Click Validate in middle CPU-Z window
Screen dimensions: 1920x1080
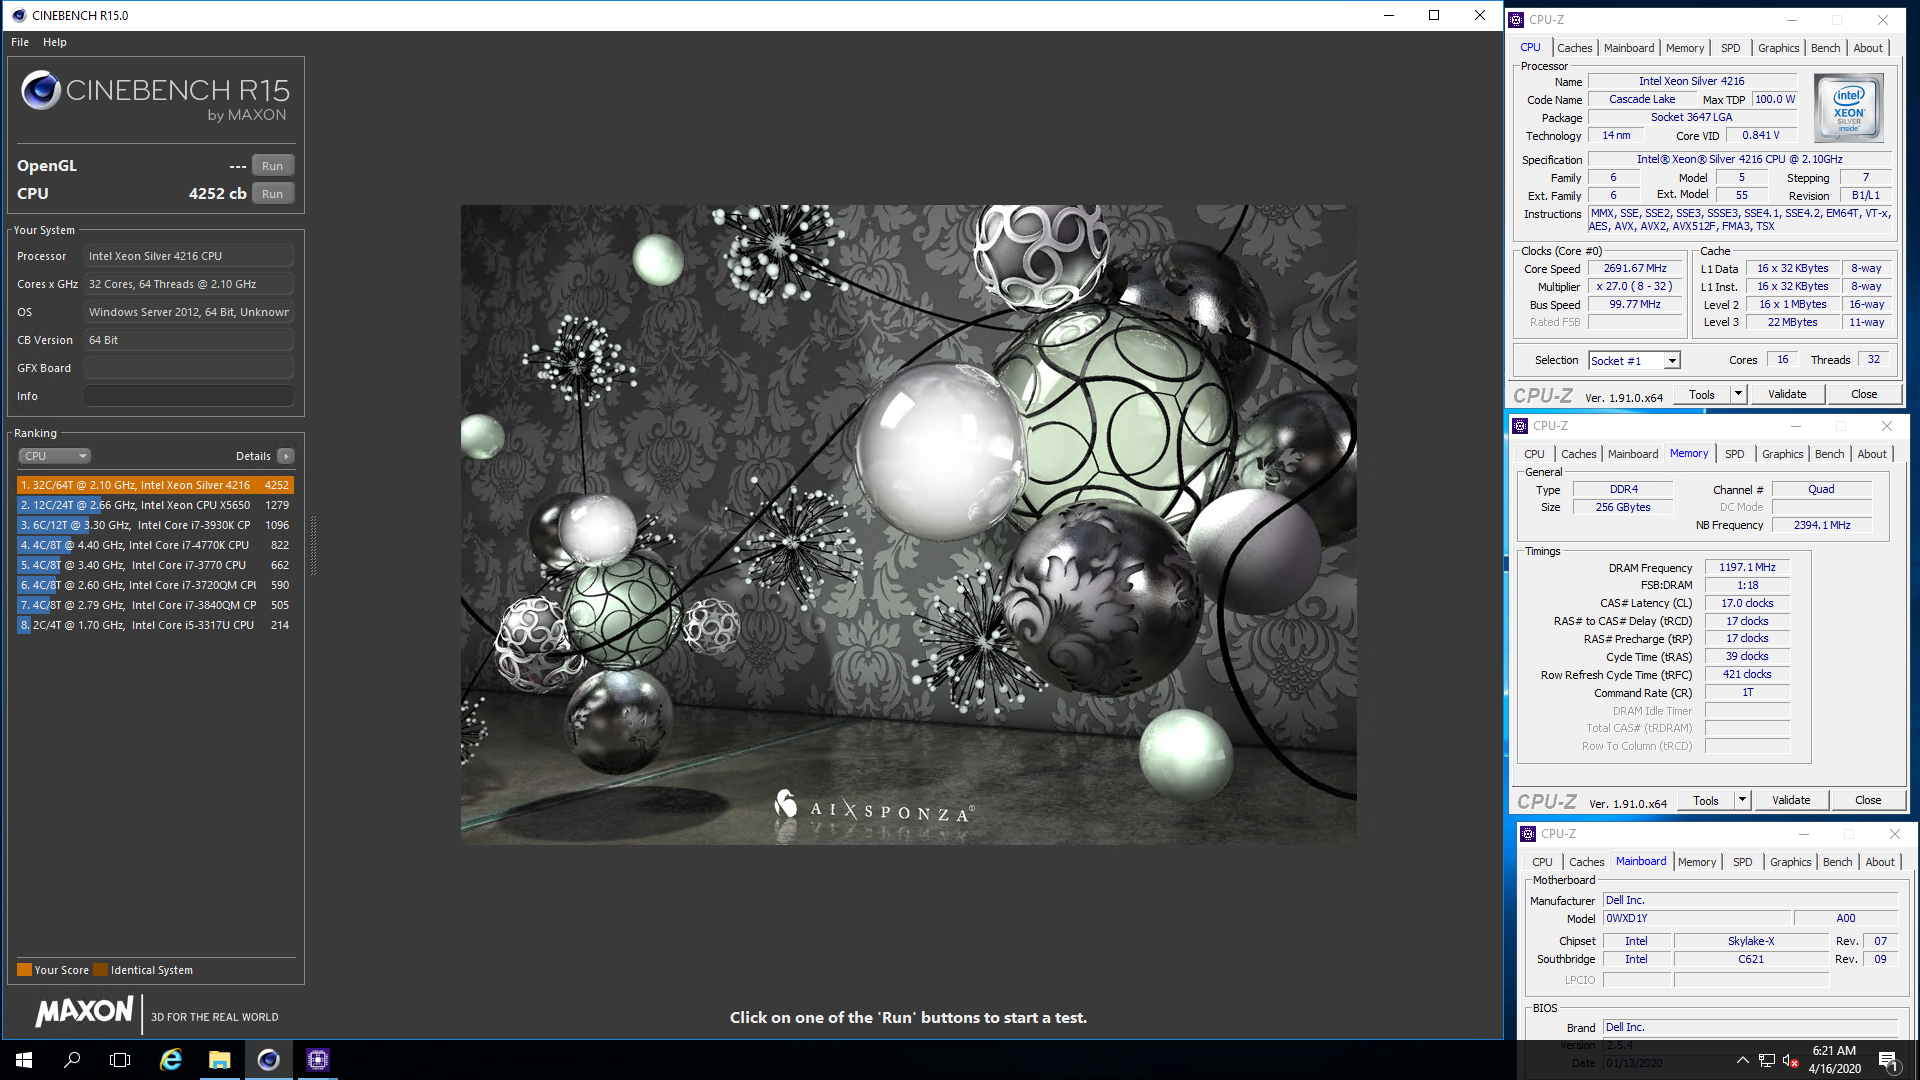coord(1791,801)
